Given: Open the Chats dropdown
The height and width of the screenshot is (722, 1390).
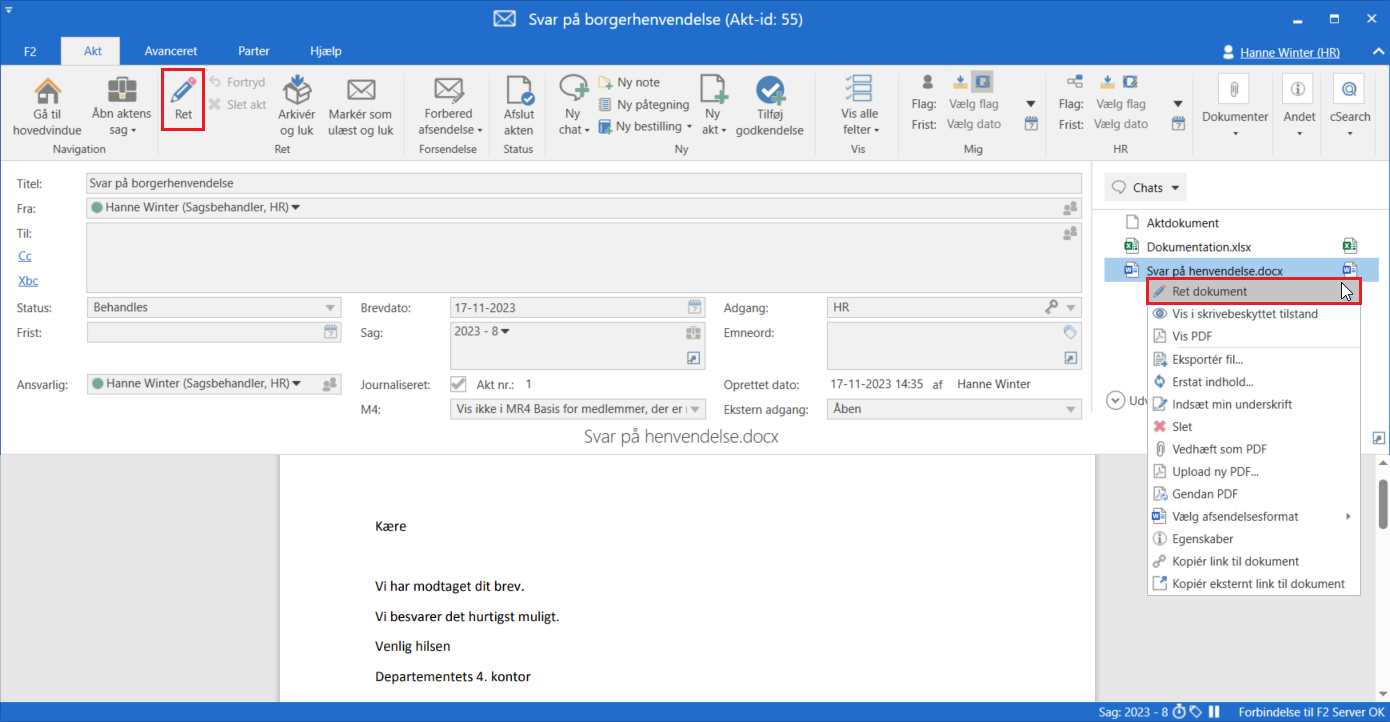Looking at the screenshot, I should point(1146,187).
